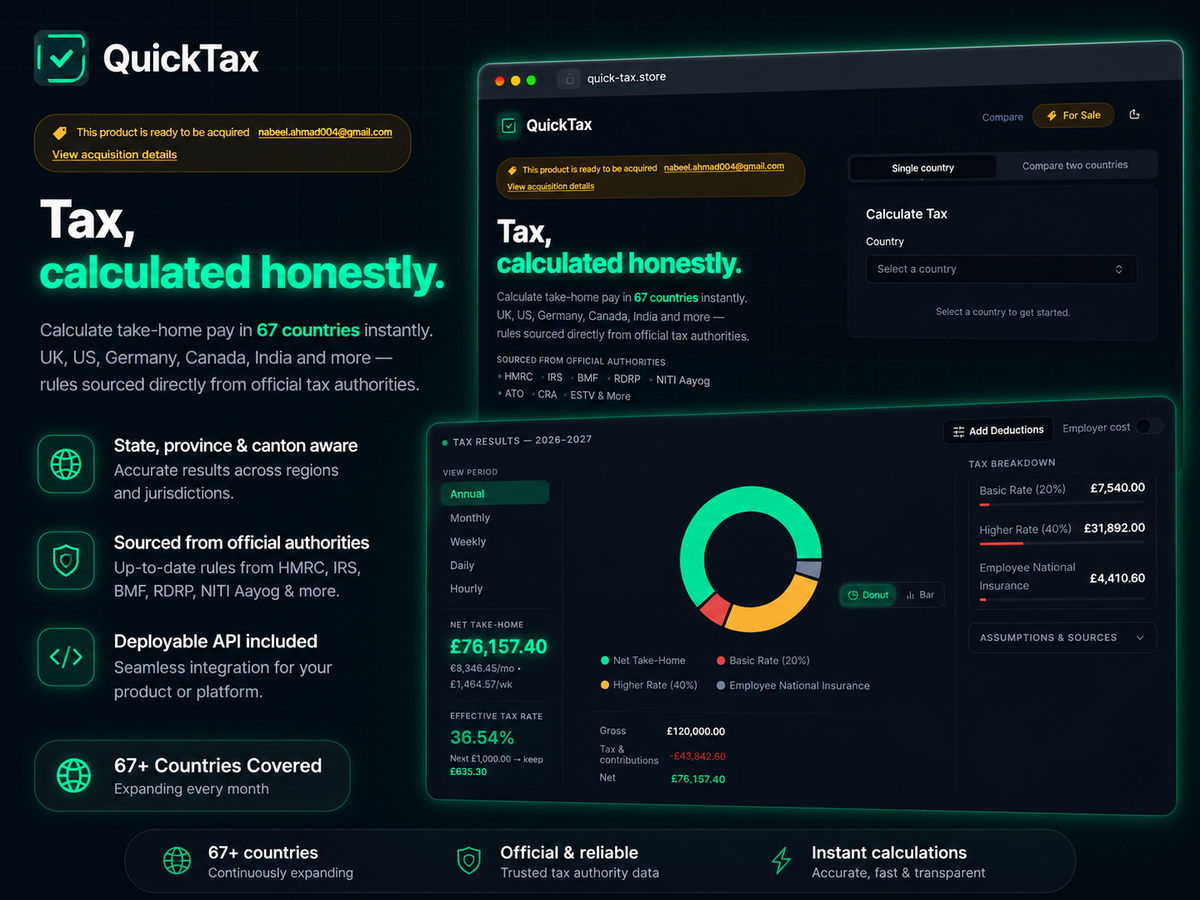Switch chart to Bar view

[x=920, y=595]
